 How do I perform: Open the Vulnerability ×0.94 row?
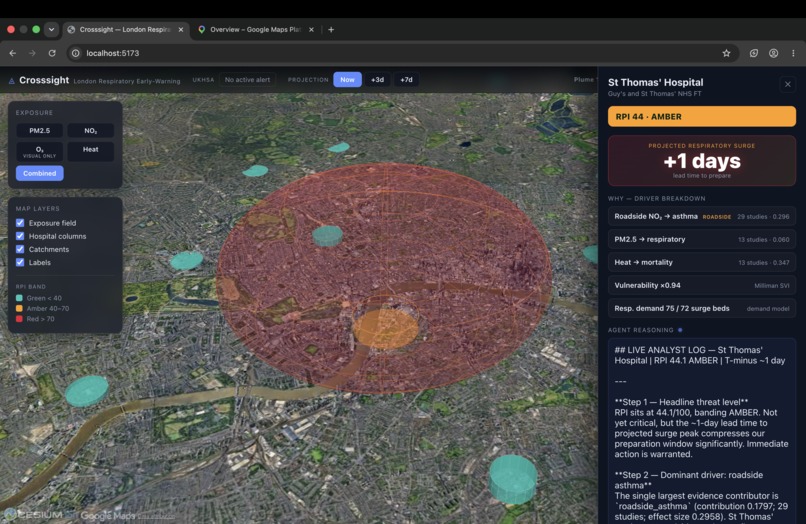702,285
